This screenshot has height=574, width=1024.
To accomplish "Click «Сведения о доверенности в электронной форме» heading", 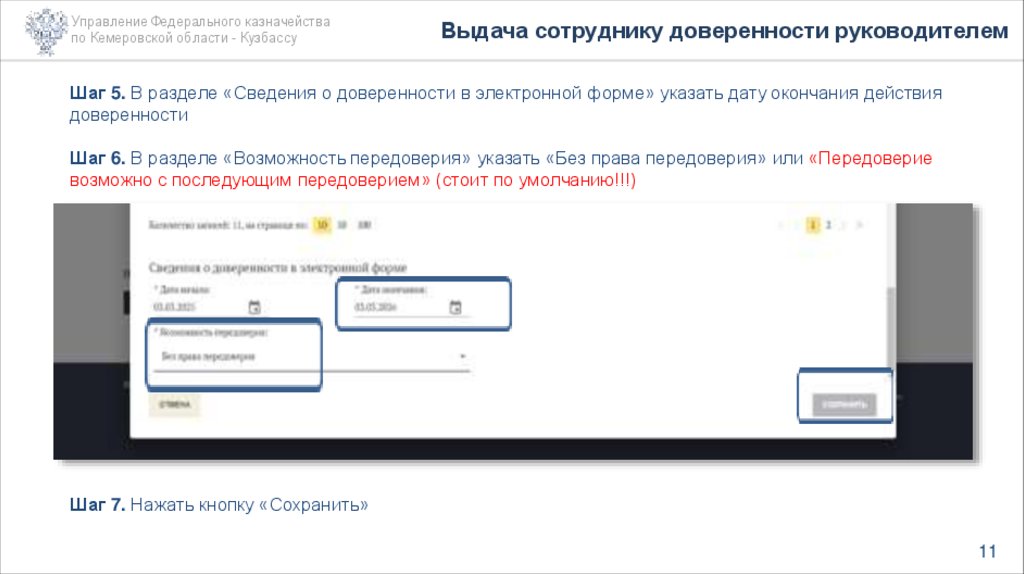I will pos(278,268).
